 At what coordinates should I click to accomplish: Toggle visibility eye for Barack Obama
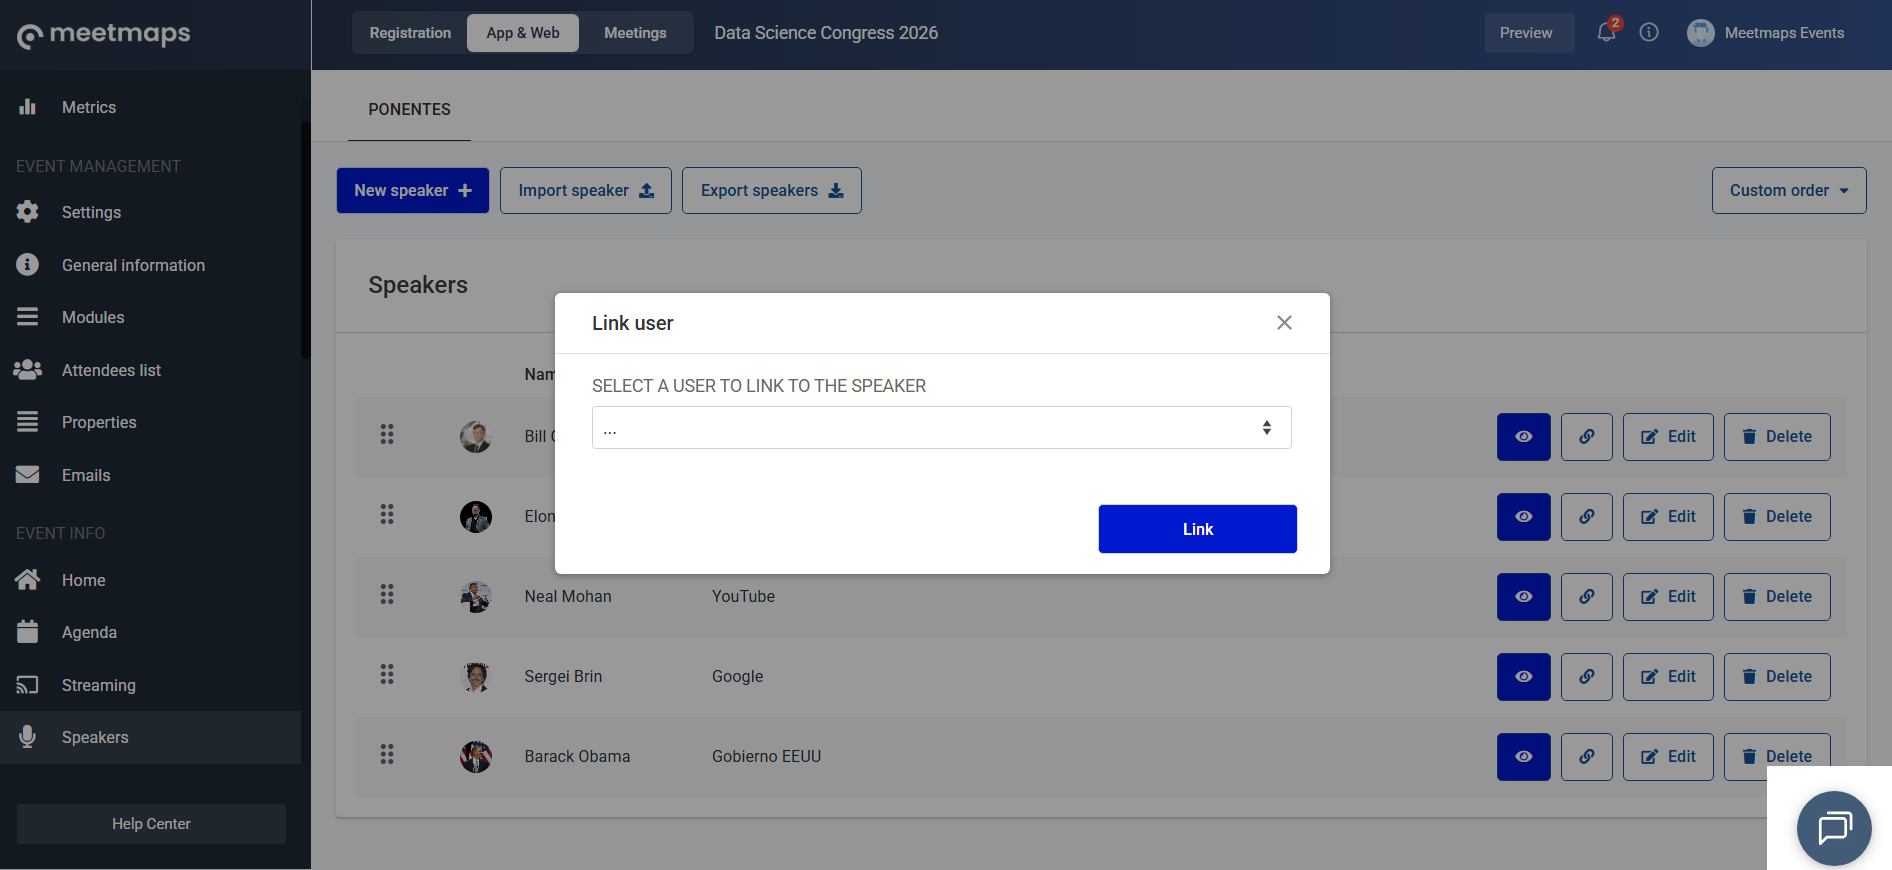pyautogui.click(x=1523, y=757)
